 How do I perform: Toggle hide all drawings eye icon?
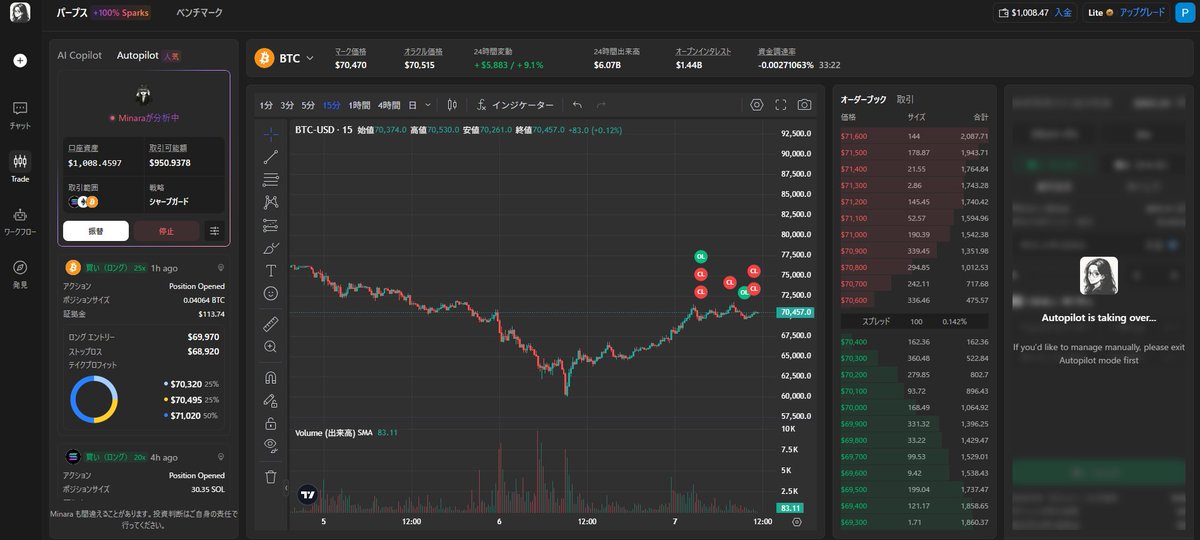[271, 445]
